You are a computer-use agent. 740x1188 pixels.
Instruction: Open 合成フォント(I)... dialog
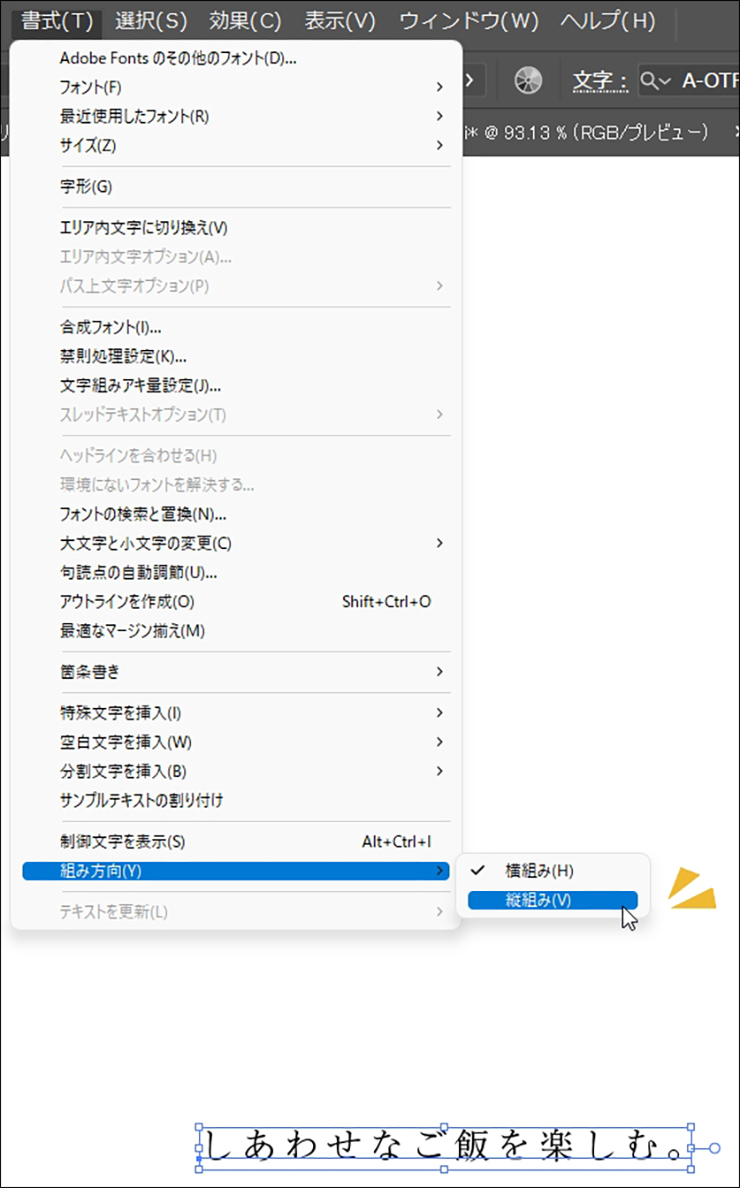pos(111,327)
